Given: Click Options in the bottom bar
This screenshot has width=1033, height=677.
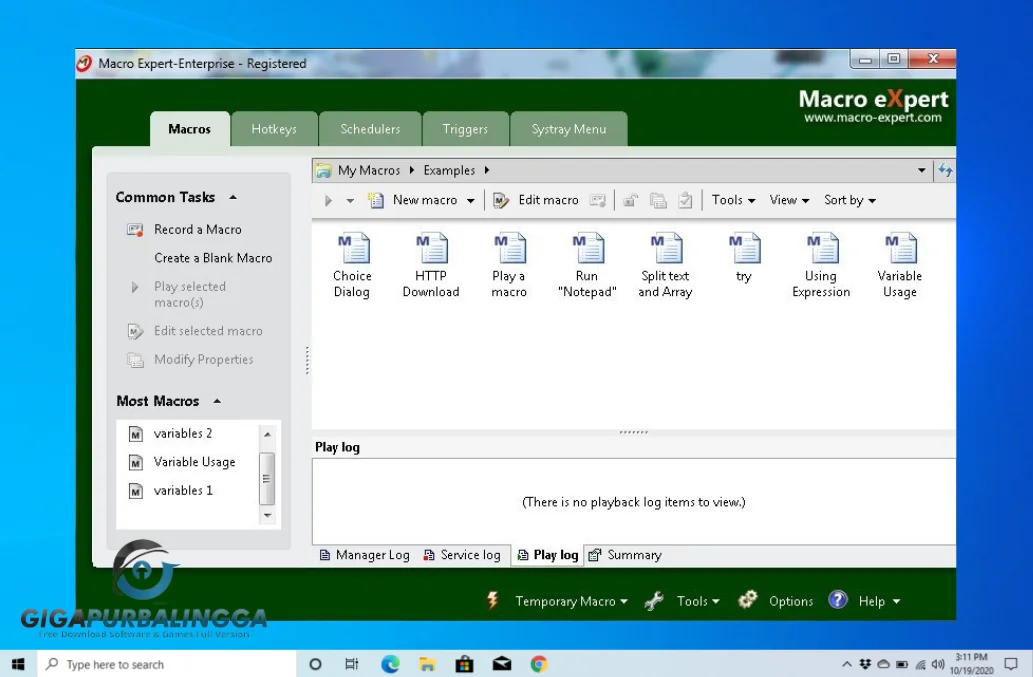Looking at the screenshot, I should pos(791,601).
